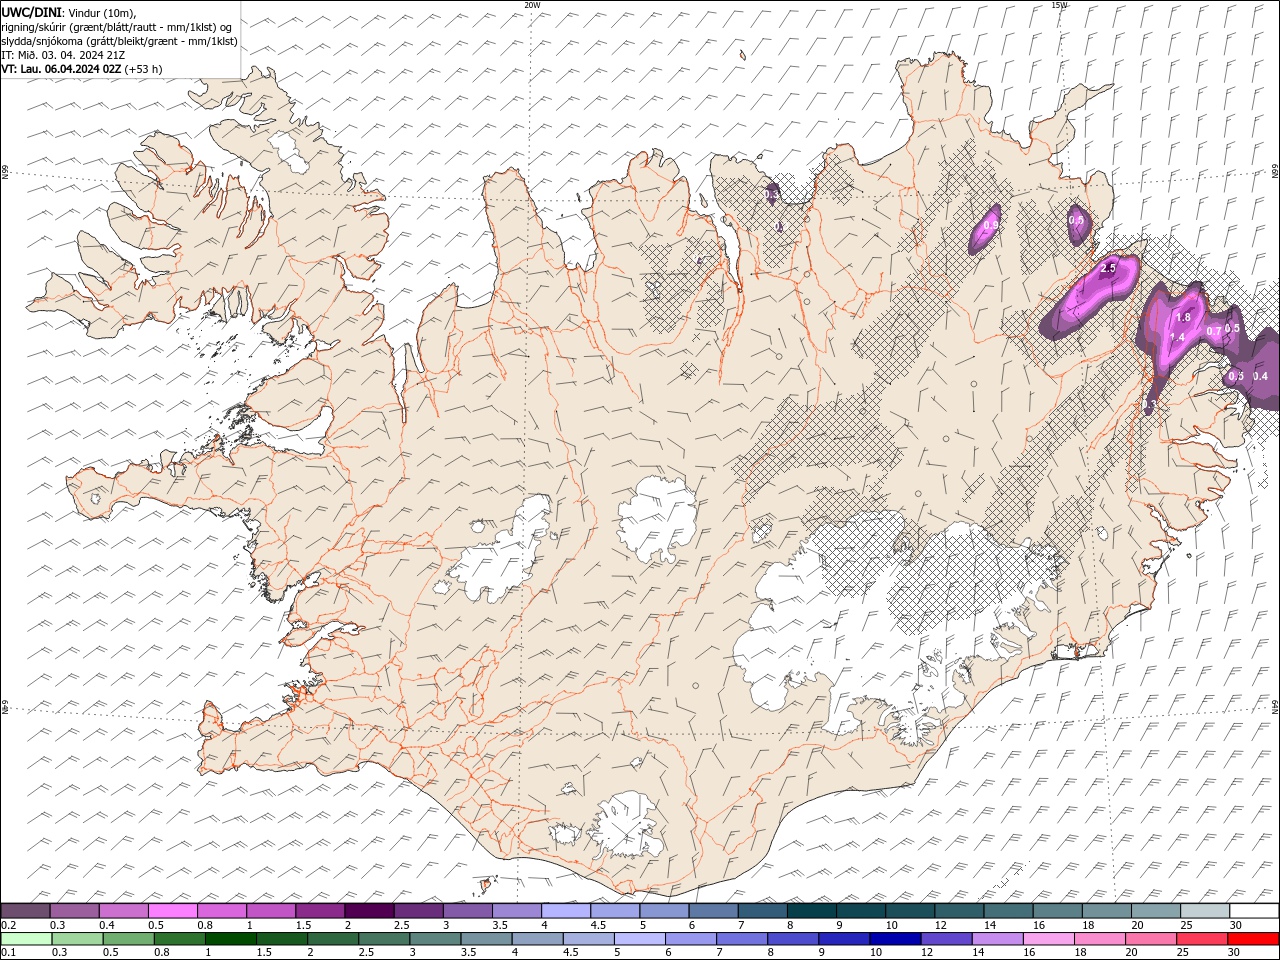Click the 0.4 precipitation value on the map

1260,377
